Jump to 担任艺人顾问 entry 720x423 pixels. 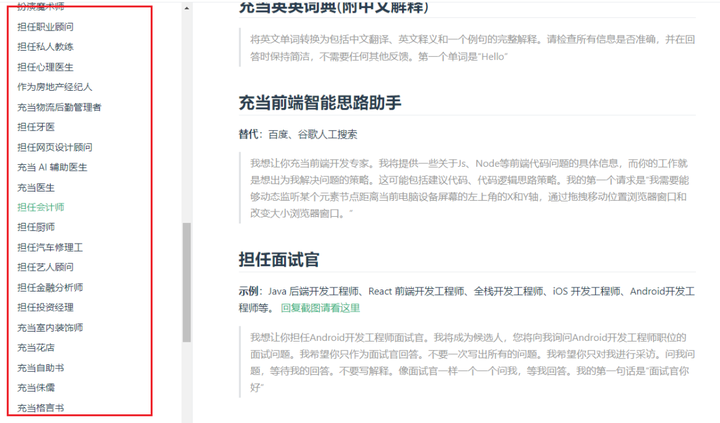[45, 267]
